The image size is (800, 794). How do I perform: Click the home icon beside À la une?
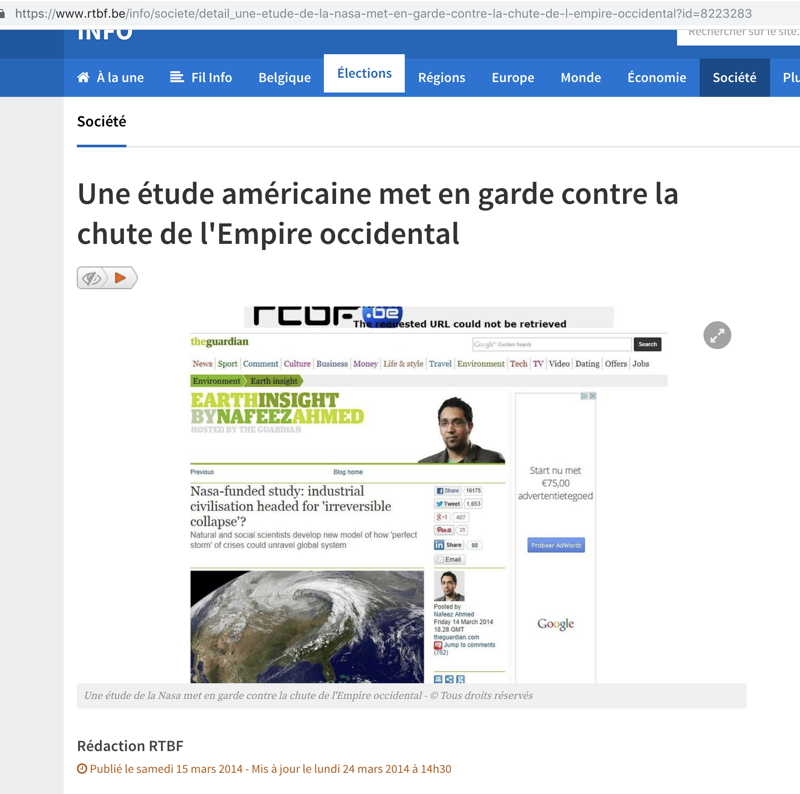[x=83, y=77]
